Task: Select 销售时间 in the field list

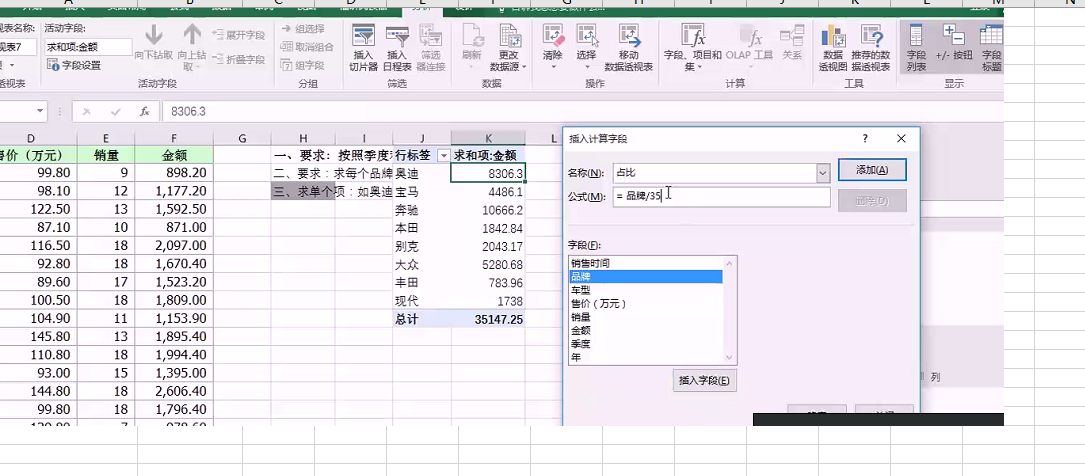Action: (646, 263)
